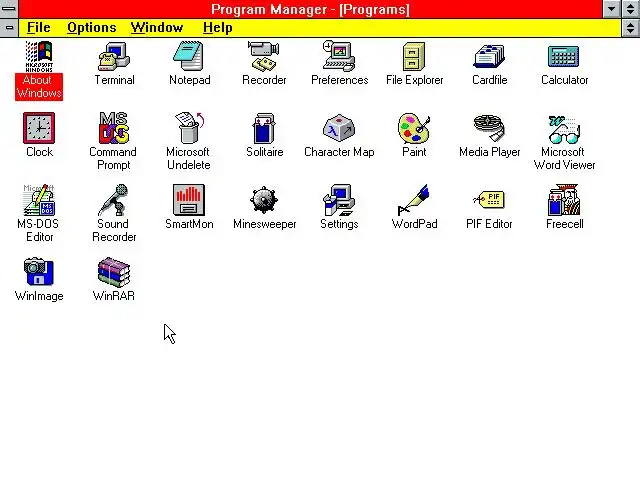Select the Calculator icon
This screenshot has height=480, width=640.
pyautogui.click(x=564, y=56)
